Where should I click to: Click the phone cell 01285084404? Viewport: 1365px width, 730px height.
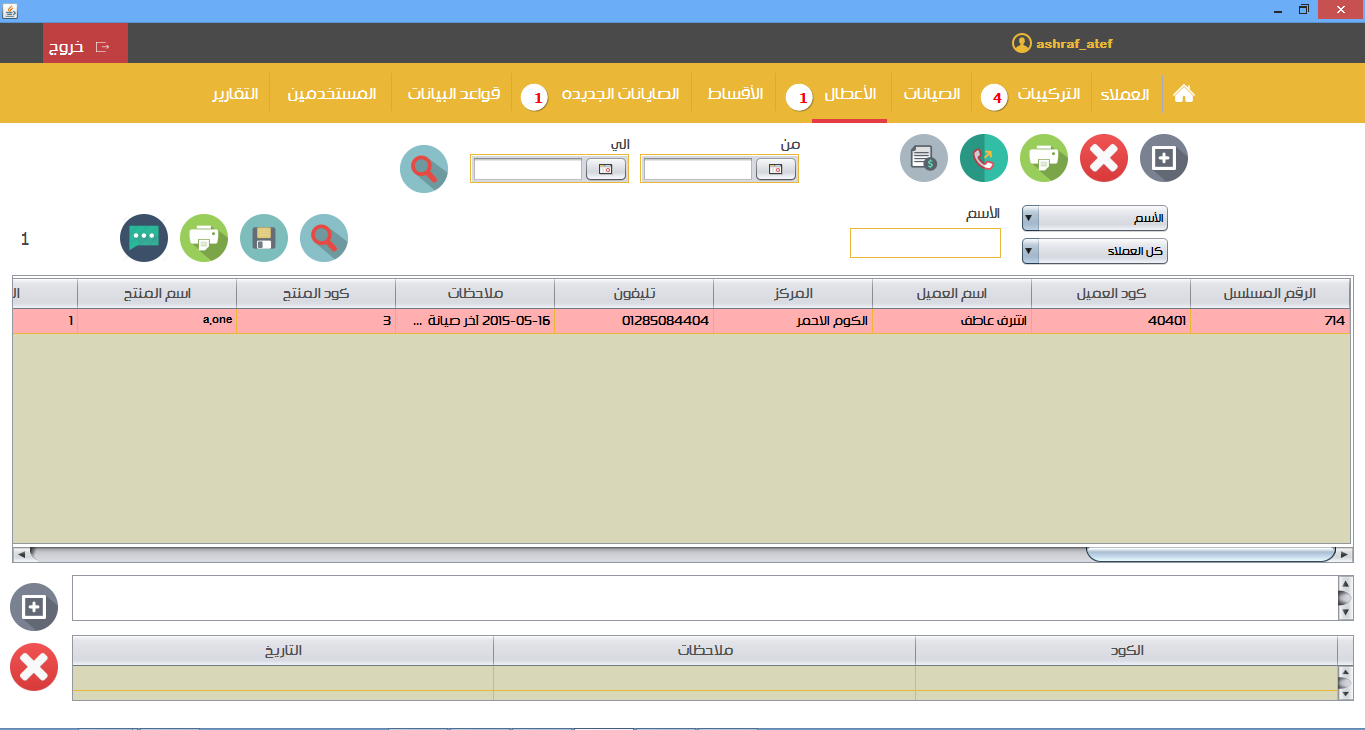click(x=634, y=321)
